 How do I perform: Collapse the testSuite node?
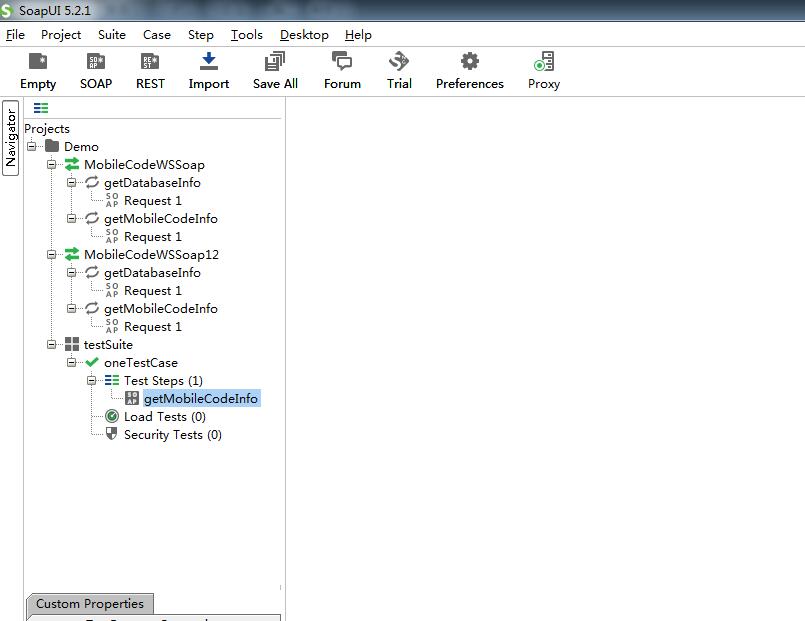[x=51, y=344]
